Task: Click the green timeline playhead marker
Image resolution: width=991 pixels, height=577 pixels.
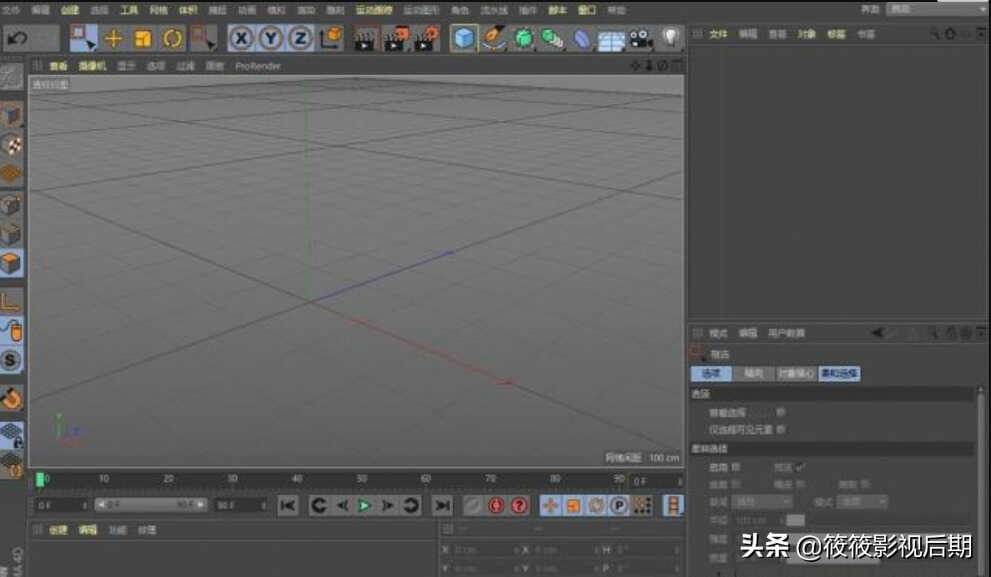Action: (x=40, y=480)
